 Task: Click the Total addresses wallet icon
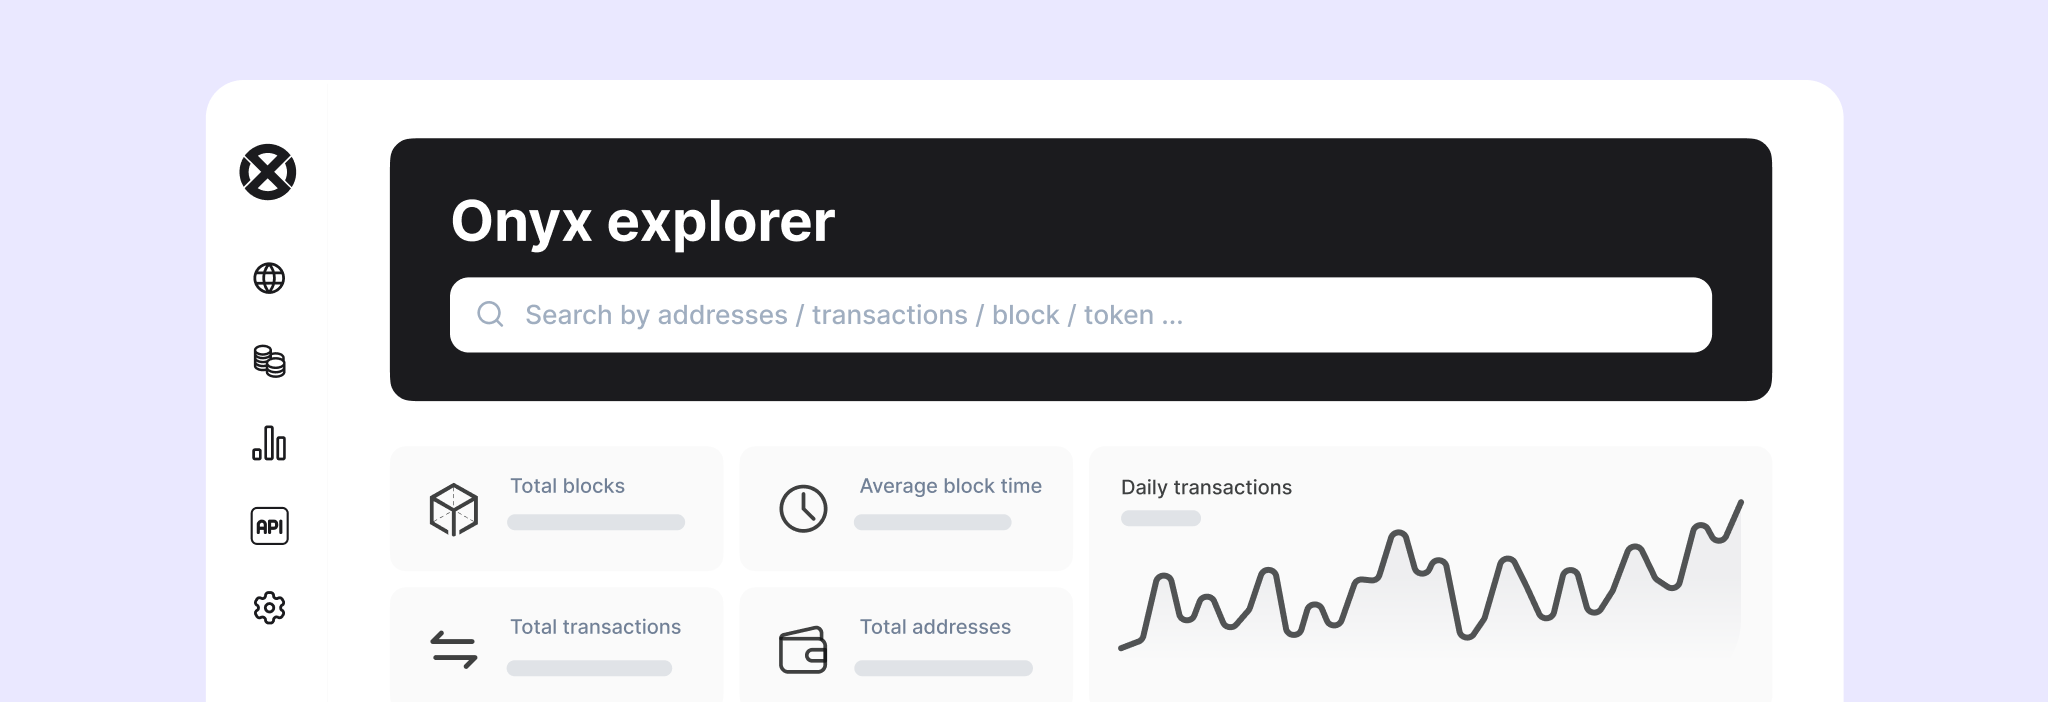[803, 650]
